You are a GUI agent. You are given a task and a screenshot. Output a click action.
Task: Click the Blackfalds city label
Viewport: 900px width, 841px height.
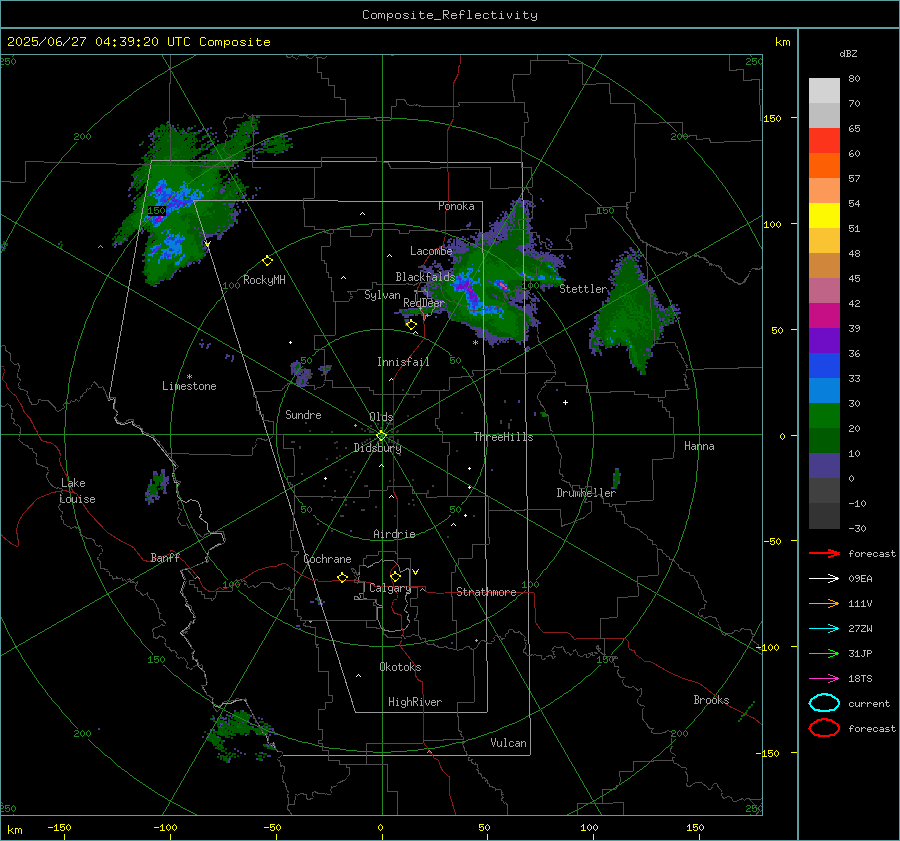[425, 277]
